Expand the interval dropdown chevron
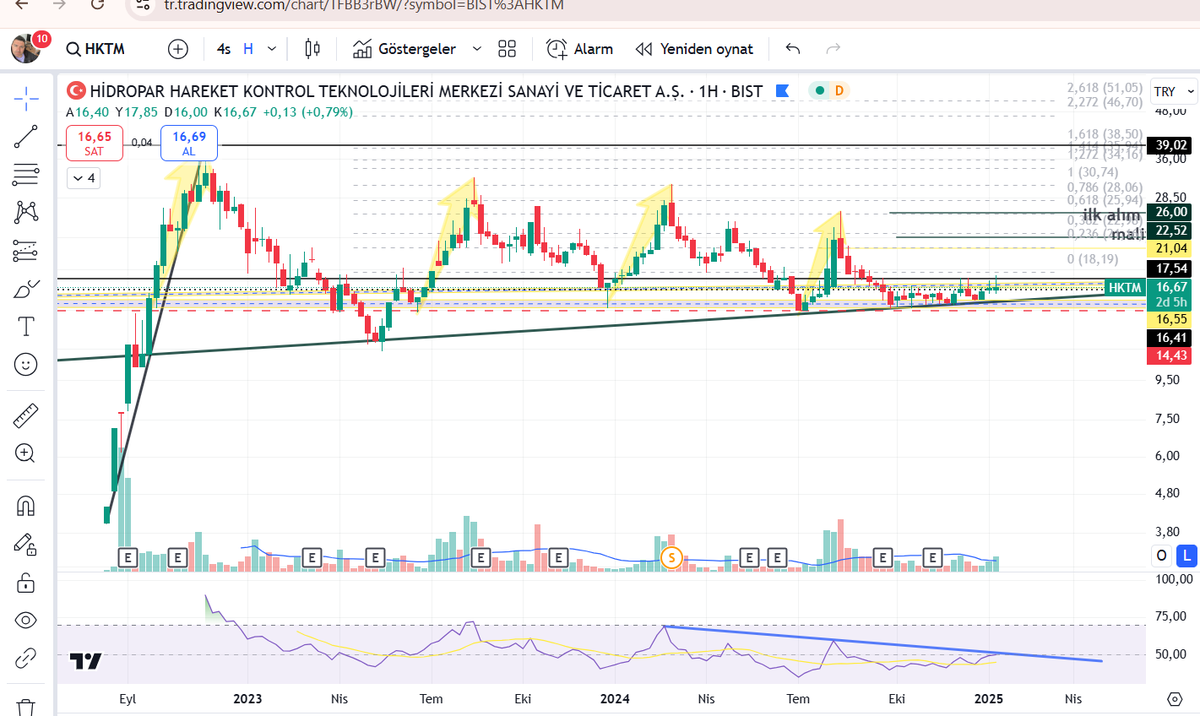Screen dimensions: 1200x716 click(273, 48)
